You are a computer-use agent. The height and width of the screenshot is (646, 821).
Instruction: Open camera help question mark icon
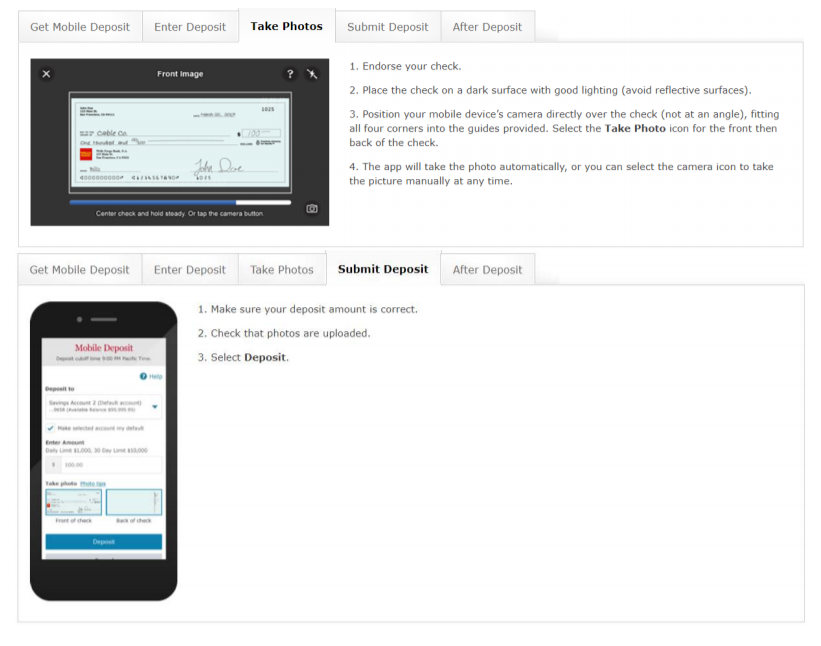click(x=290, y=74)
